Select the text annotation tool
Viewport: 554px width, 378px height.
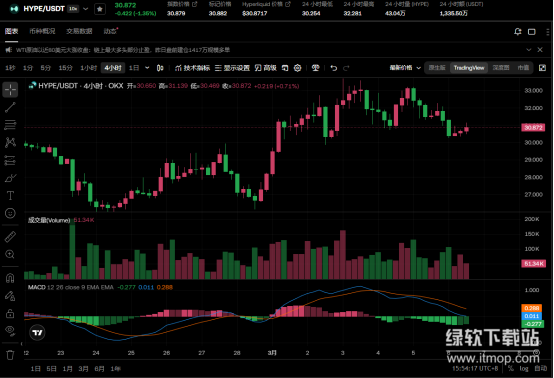(10, 195)
